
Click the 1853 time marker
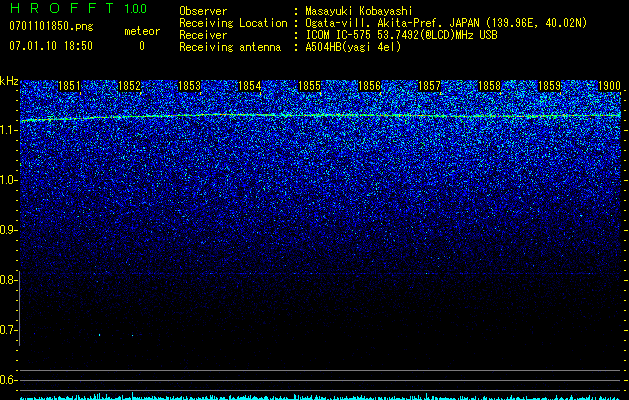189,86
